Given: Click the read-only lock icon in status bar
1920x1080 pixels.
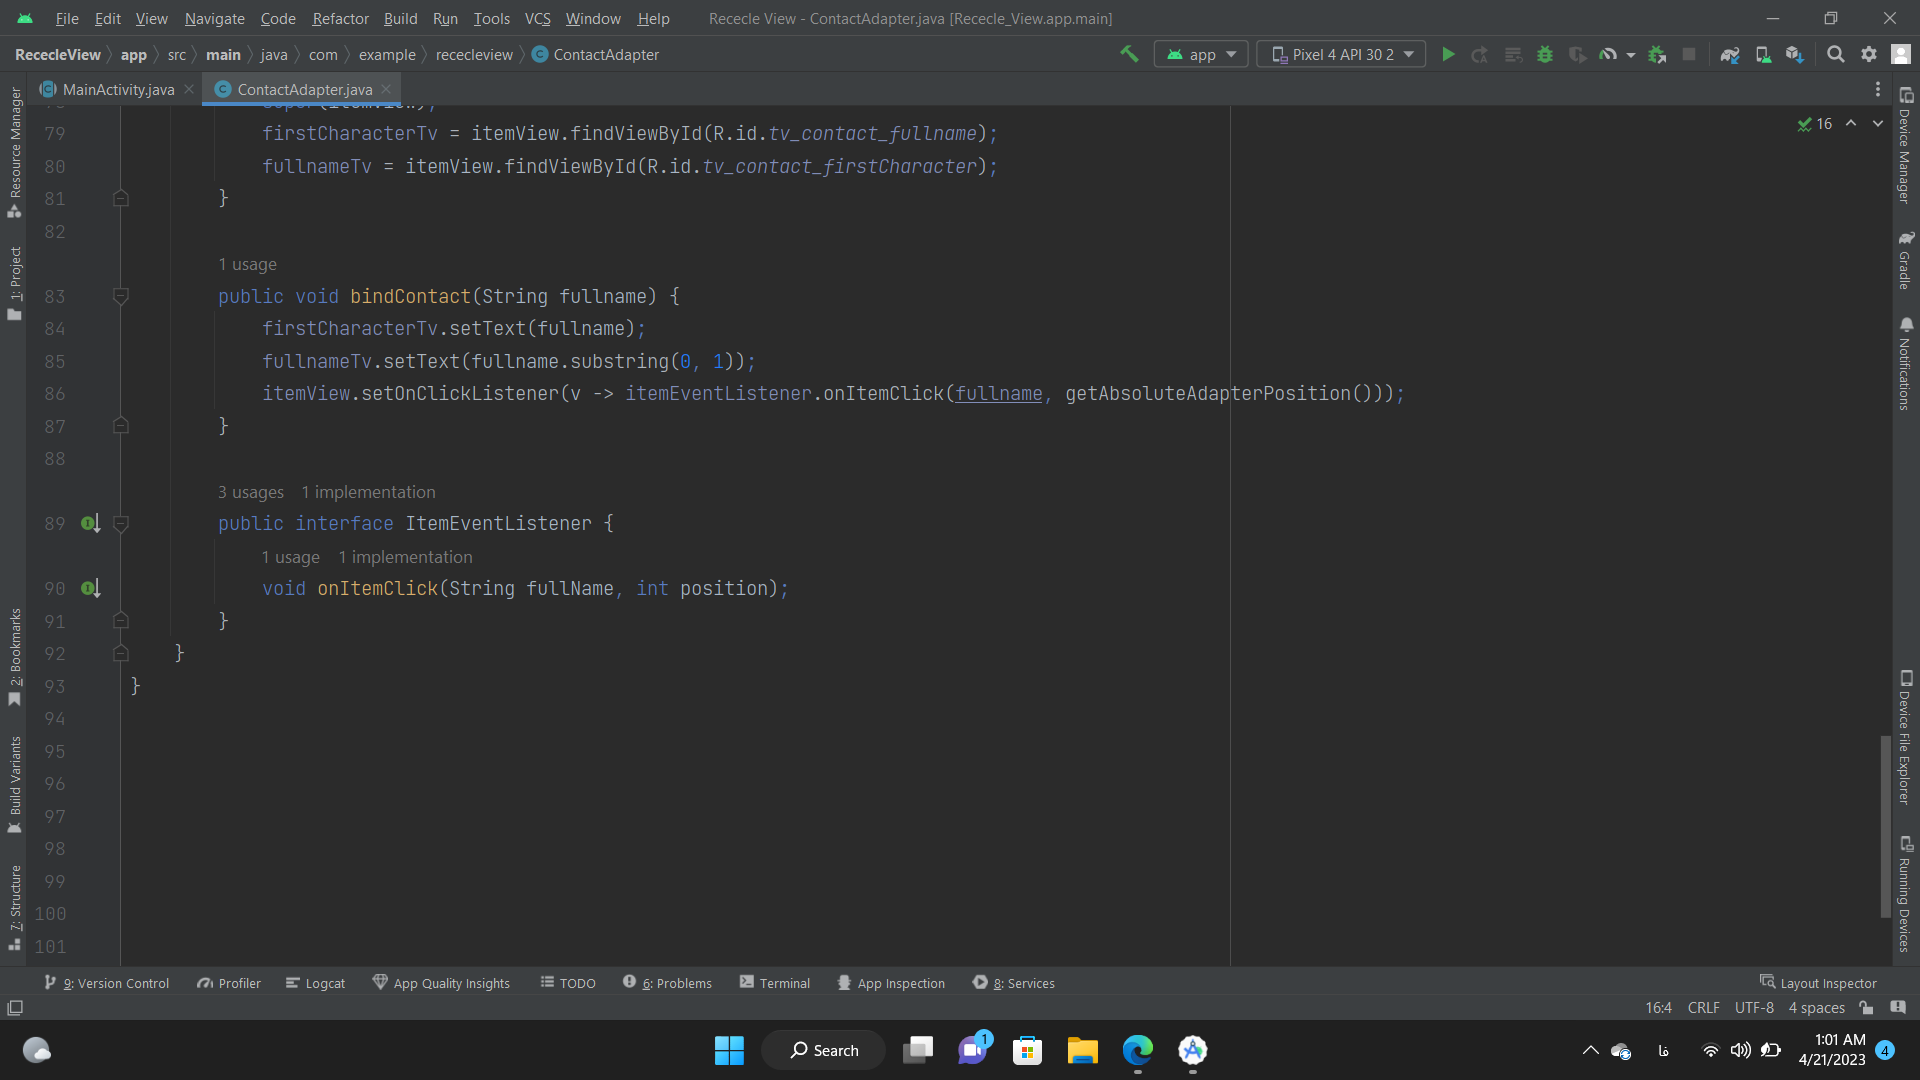Looking at the screenshot, I should 1866,1007.
